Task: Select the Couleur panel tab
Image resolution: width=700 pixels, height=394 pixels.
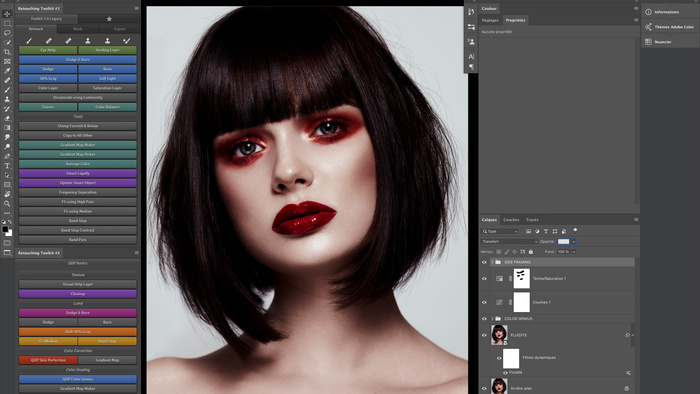Action: (x=489, y=8)
